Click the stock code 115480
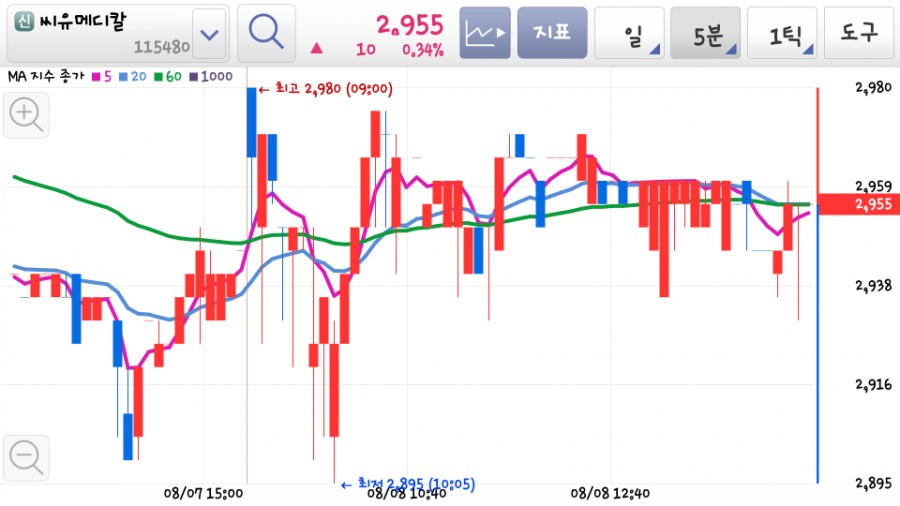 tap(161, 47)
